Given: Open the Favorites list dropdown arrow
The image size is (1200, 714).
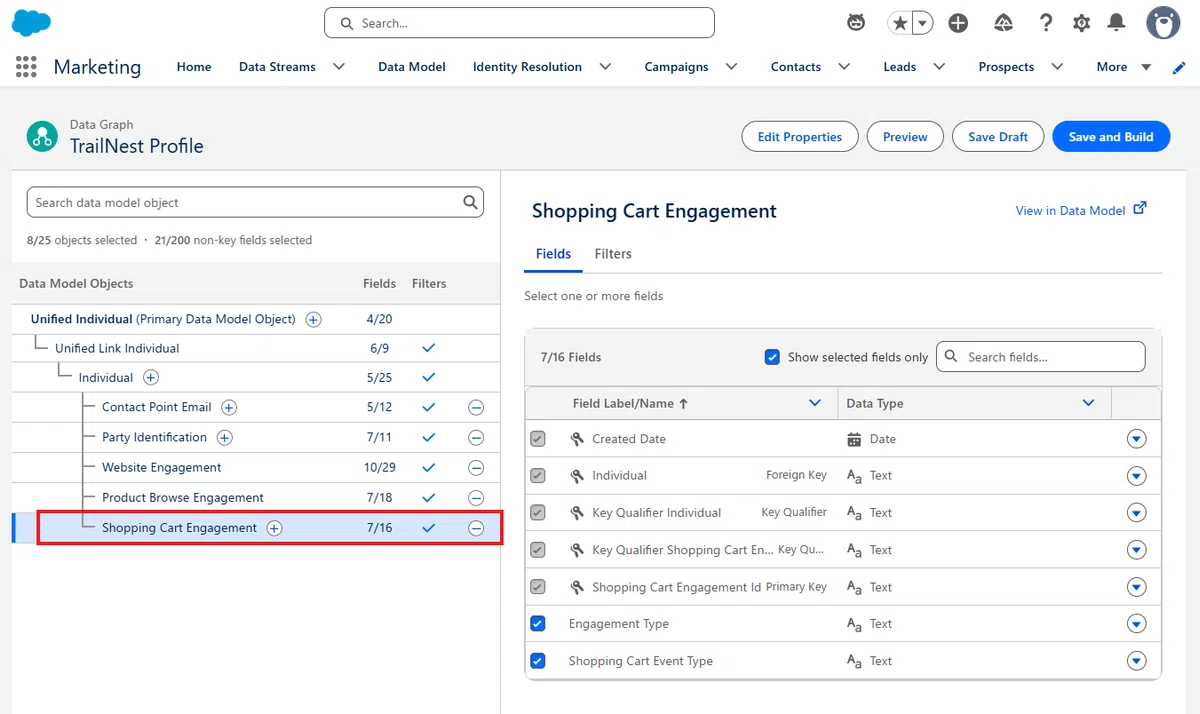Looking at the screenshot, I should (x=922, y=23).
